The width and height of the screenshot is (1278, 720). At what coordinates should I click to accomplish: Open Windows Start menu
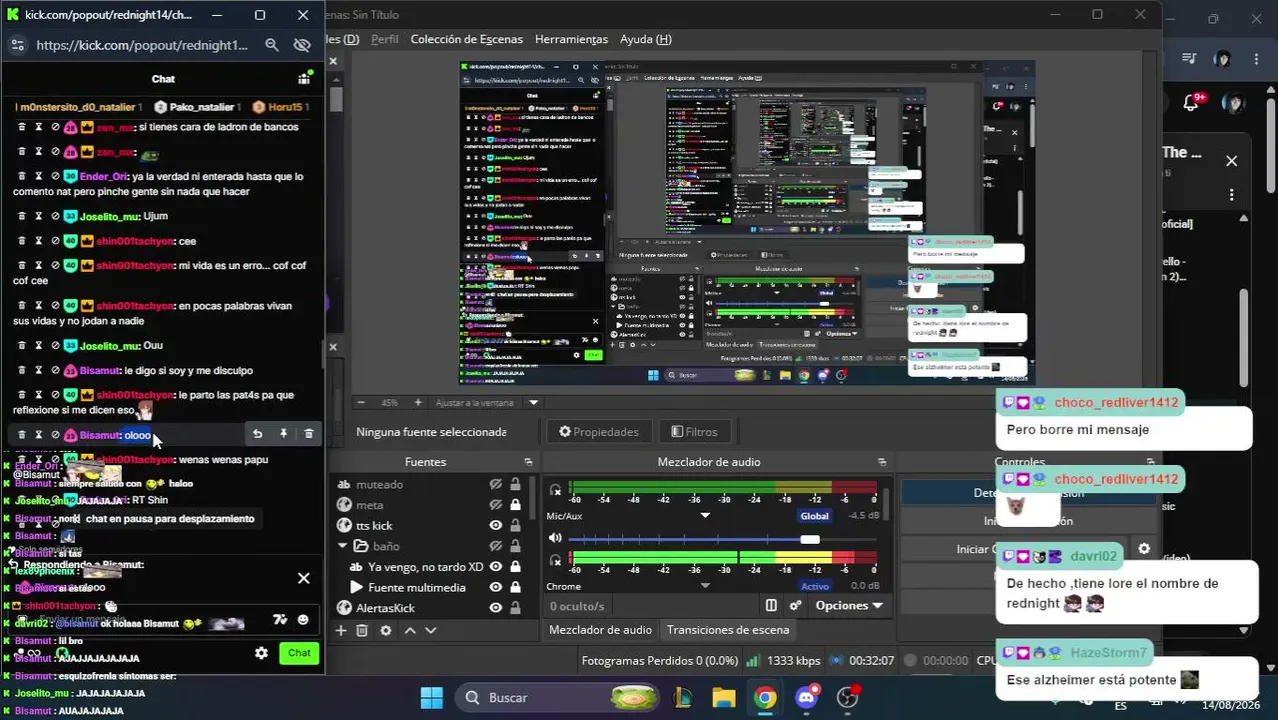[x=431, y=697]
